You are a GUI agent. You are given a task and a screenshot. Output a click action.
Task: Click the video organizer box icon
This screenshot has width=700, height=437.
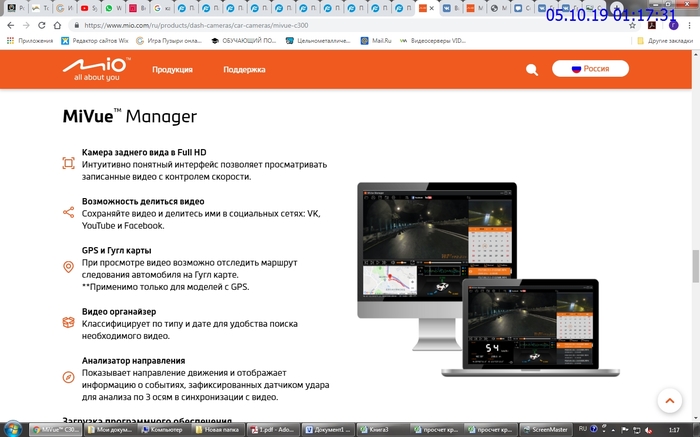click(68, 322)
